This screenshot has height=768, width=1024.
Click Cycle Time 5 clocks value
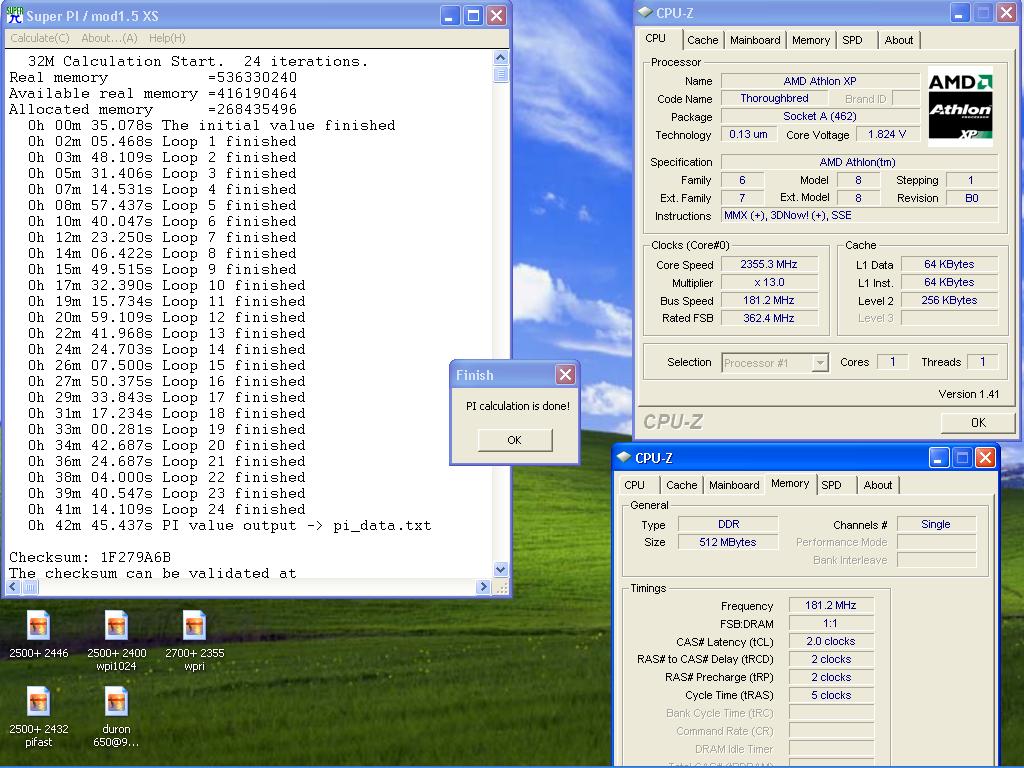[x=831, y=696]
